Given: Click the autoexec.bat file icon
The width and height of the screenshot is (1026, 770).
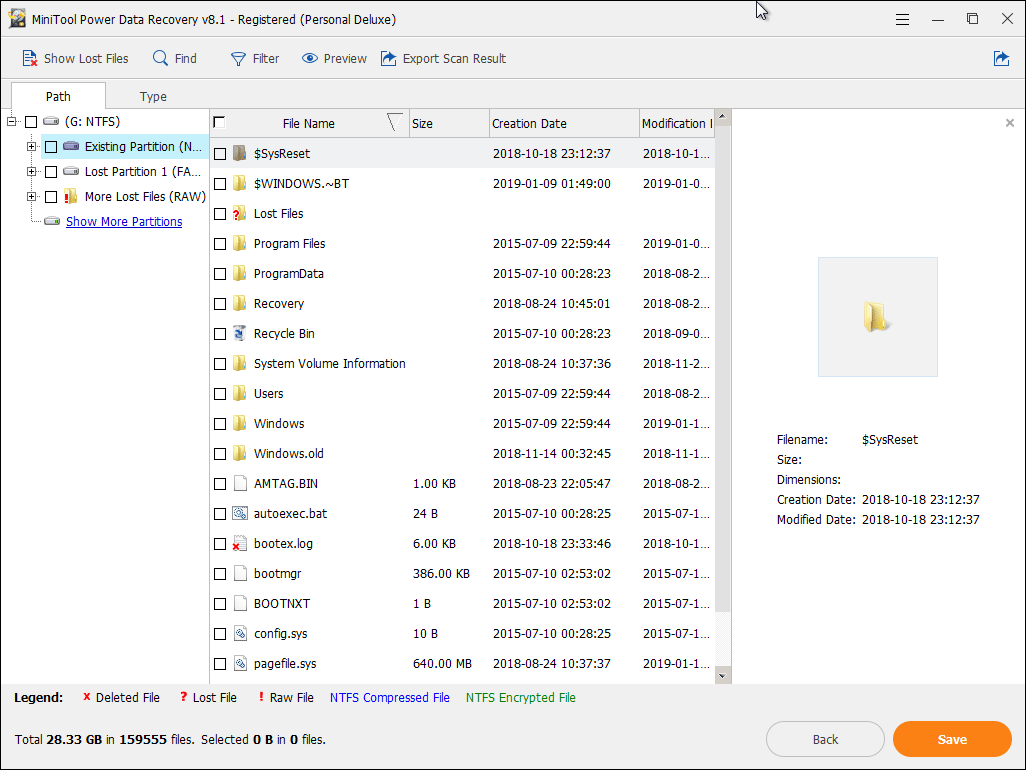Looking at the screenshot, I should 239,514.
